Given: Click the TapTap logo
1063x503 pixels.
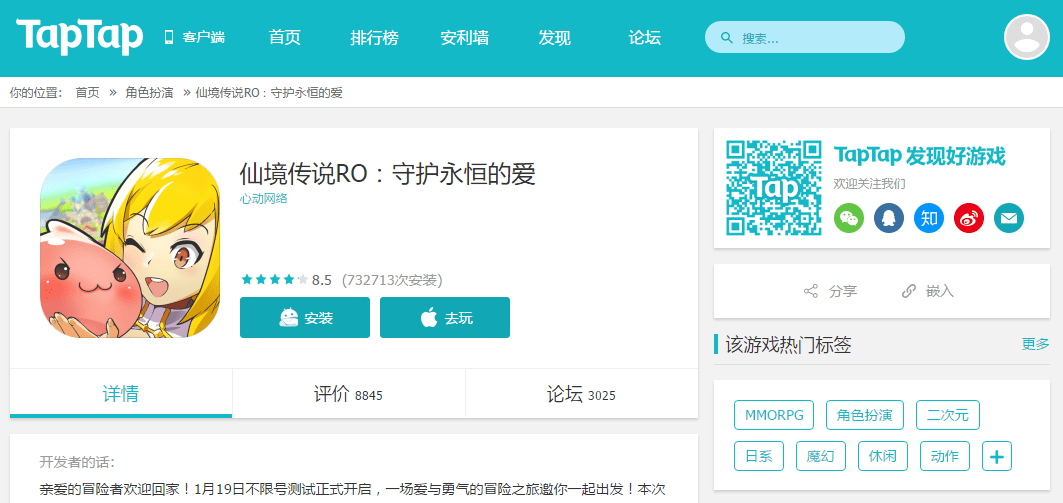Looking at the screenshot, I should (79, 37).
